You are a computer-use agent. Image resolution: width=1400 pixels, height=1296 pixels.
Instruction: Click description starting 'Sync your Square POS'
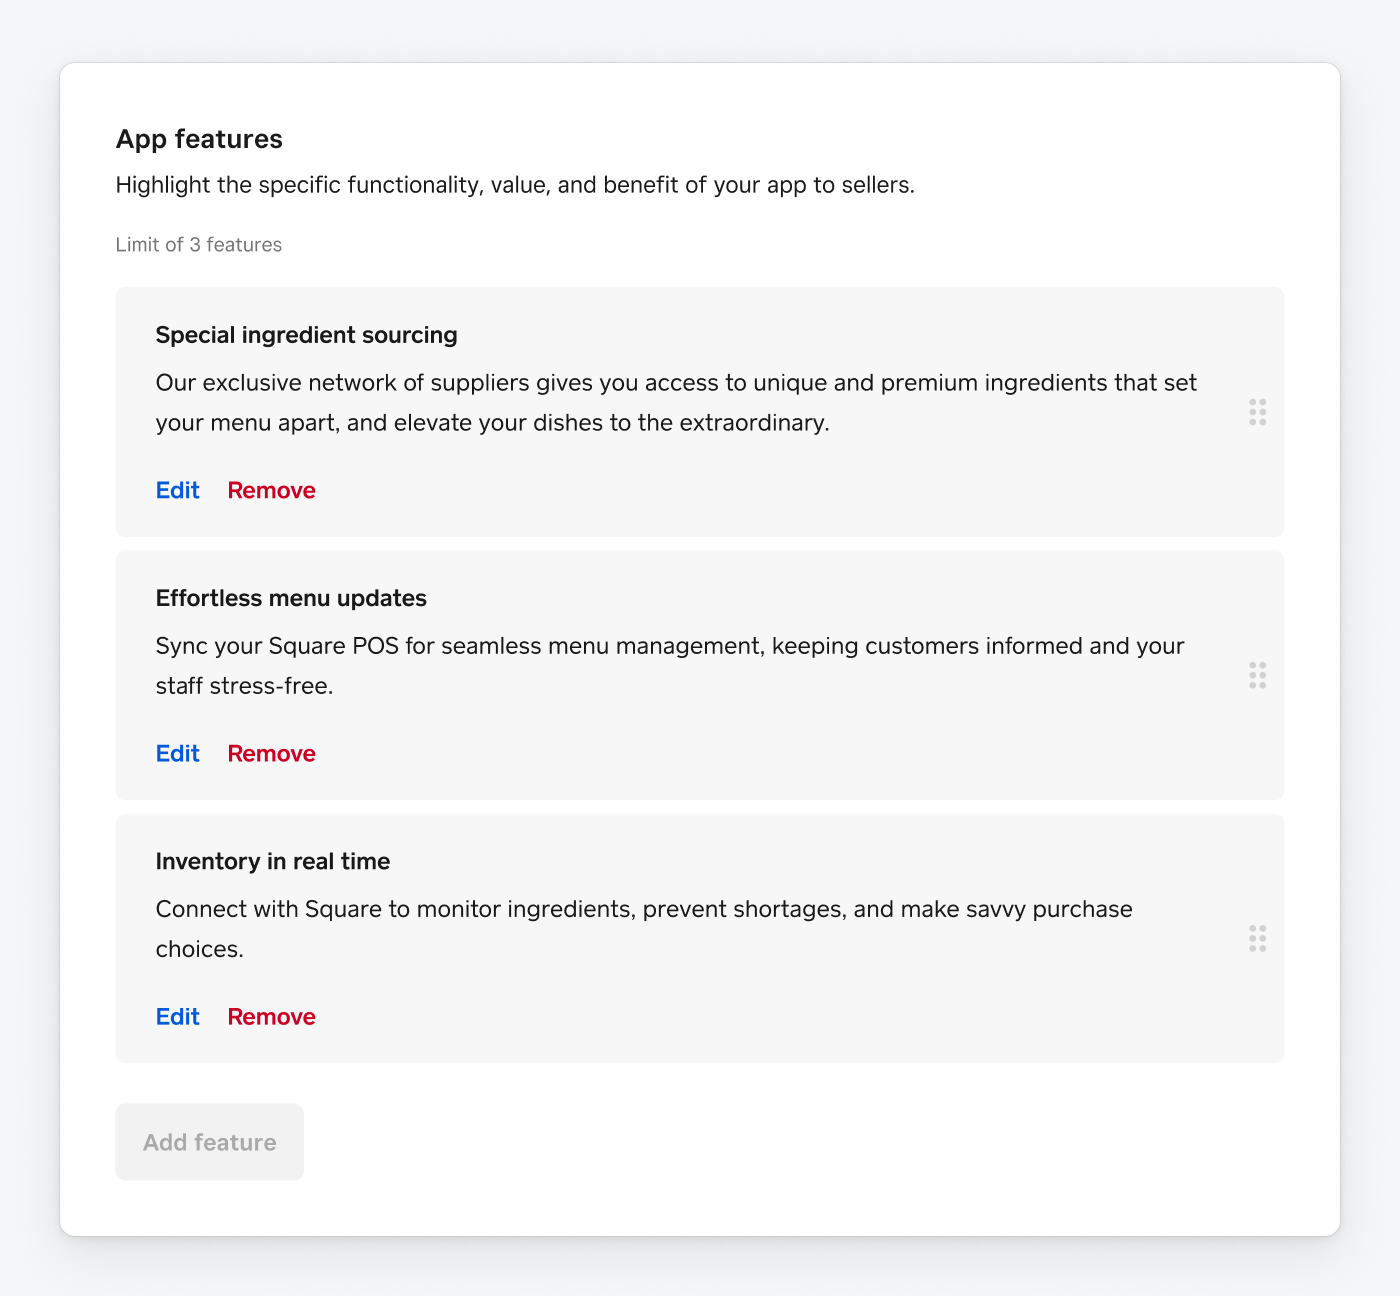[670, 666]
